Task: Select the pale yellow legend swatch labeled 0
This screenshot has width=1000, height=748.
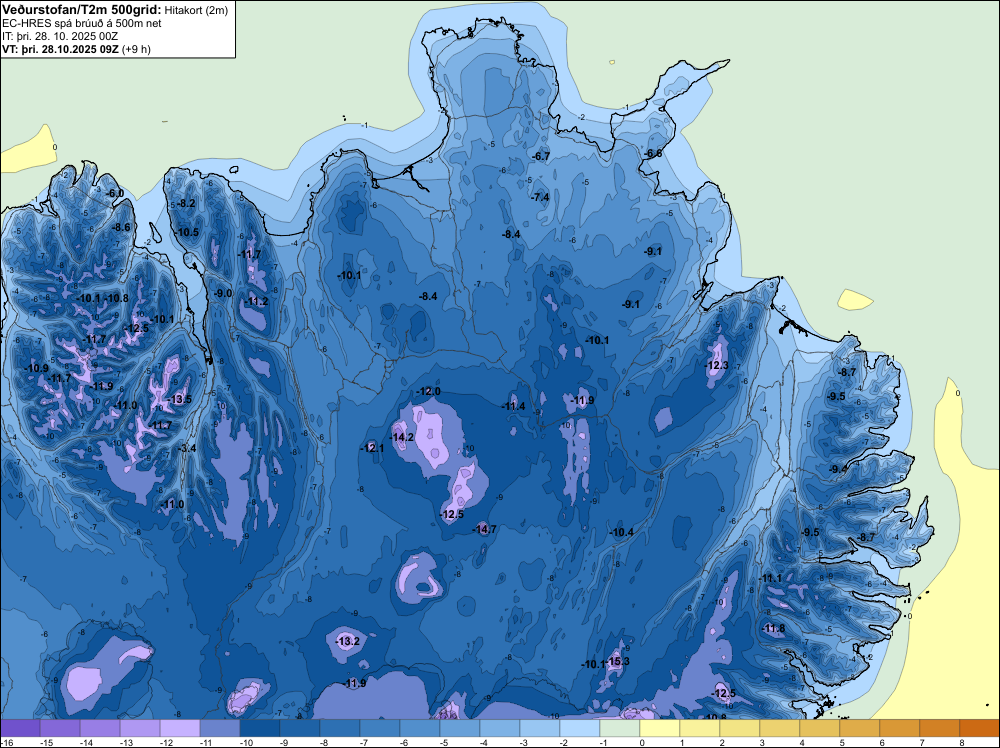Action: tap(659, 728)
